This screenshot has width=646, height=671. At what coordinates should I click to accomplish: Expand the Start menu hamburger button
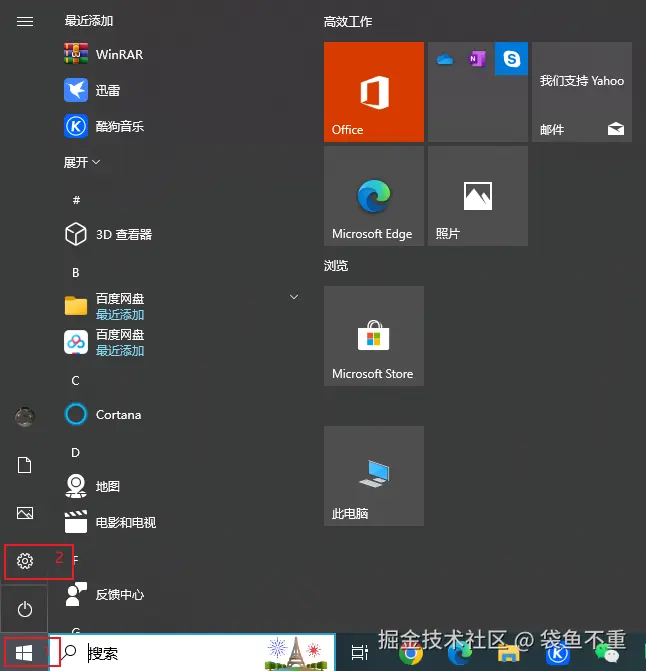click(25, 21)
